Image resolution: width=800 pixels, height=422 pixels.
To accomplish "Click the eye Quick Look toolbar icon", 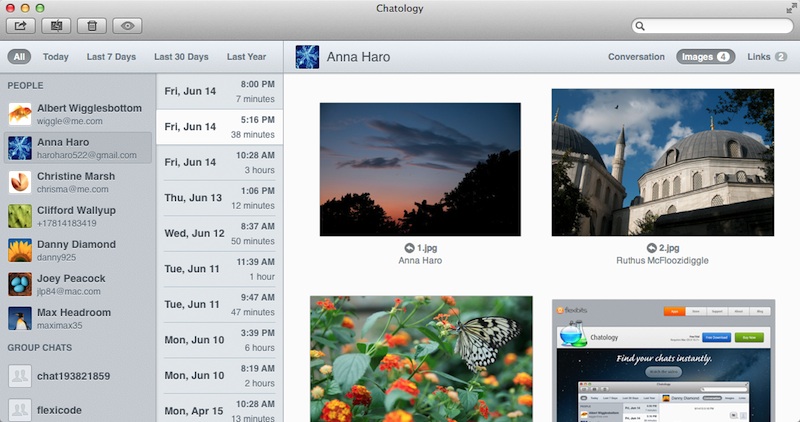I will [x=128, y=26].
